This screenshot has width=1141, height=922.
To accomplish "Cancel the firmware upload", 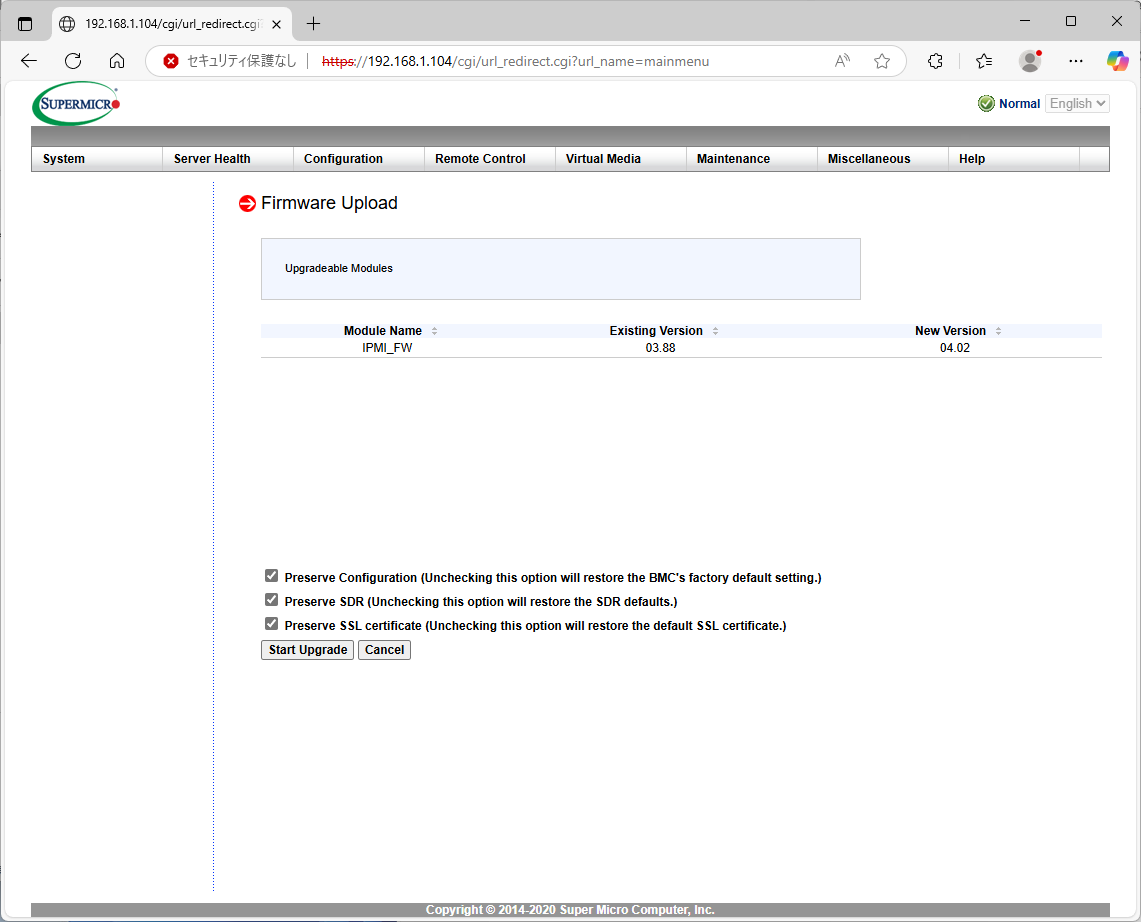I will [384, 650].
